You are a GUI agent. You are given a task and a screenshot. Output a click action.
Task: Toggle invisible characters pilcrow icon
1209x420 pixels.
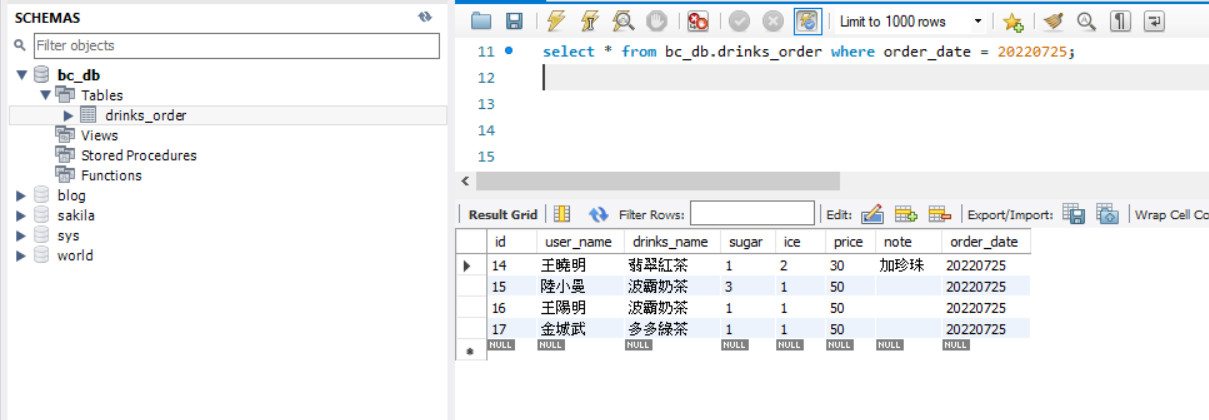point(1121,21)
